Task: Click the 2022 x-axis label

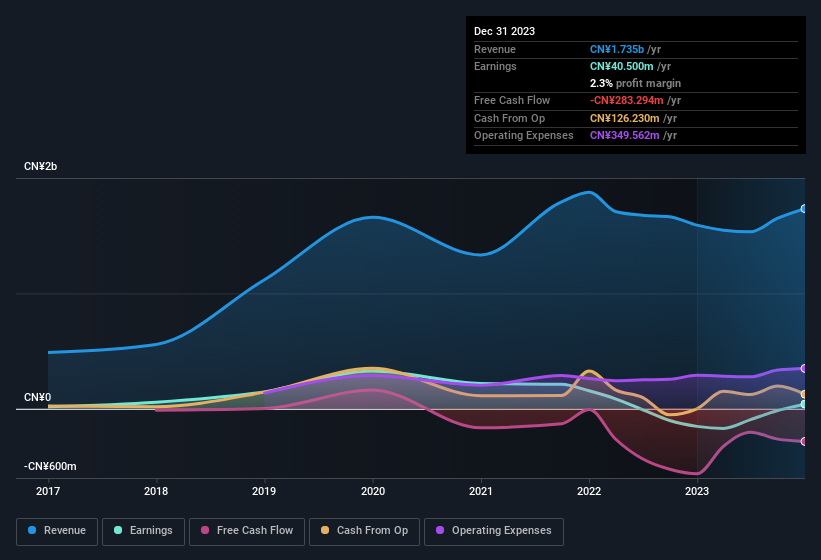Action: 589,491
